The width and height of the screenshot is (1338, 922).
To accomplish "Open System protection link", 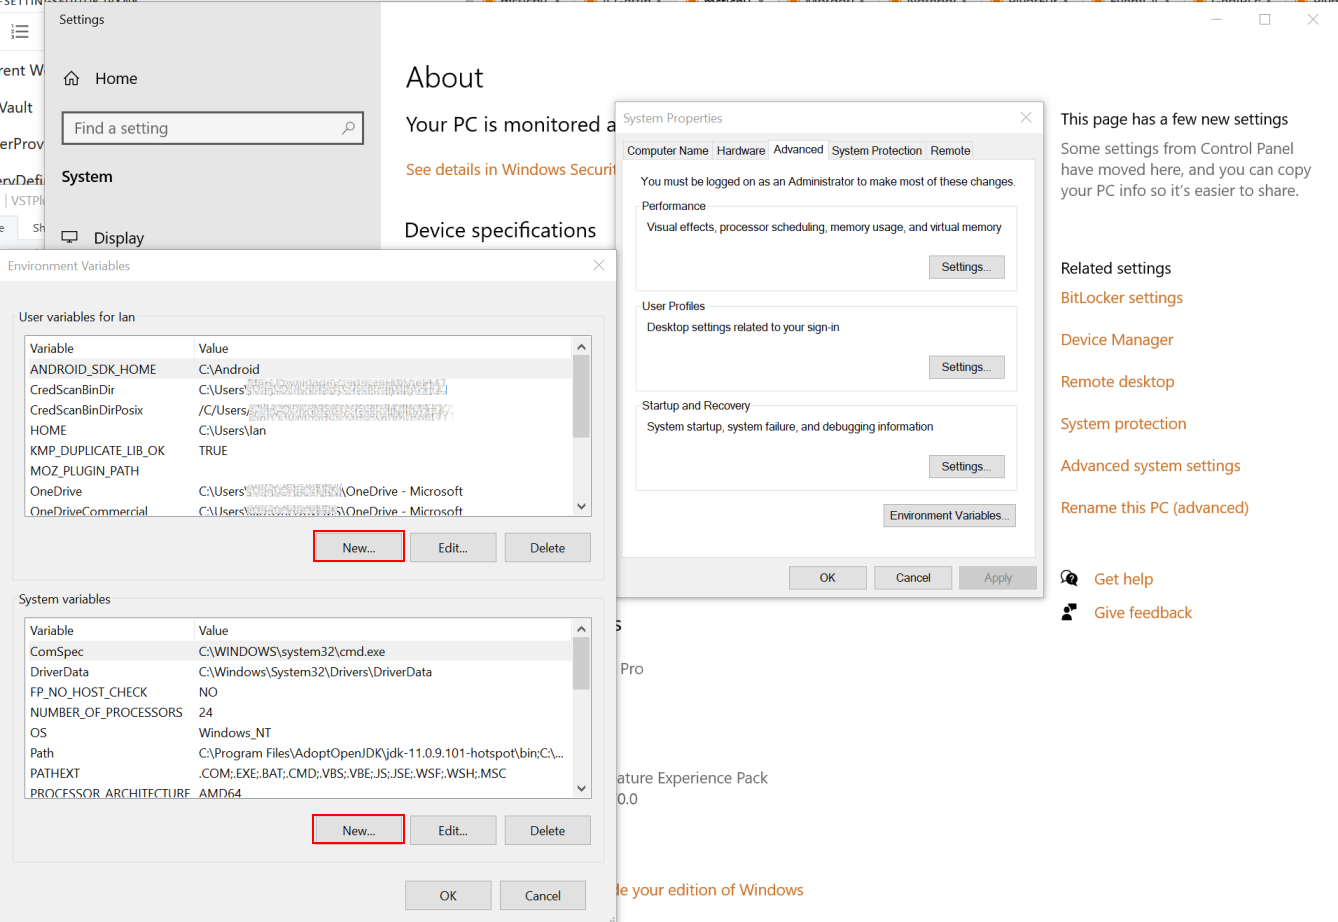I will click(1123, 424).
